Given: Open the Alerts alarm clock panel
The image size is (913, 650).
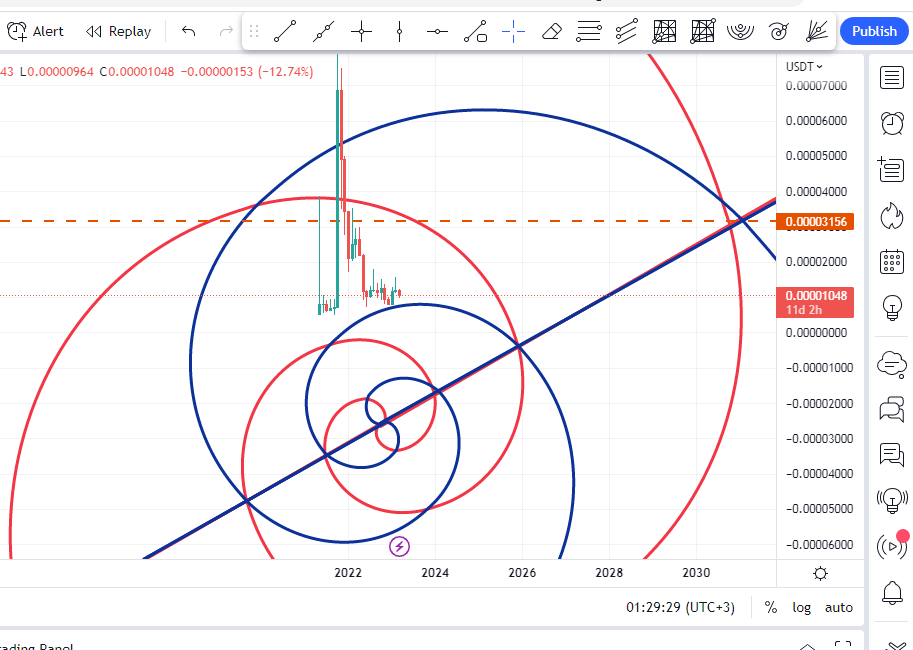Looking at the screenshot, I should click(891, 123).
